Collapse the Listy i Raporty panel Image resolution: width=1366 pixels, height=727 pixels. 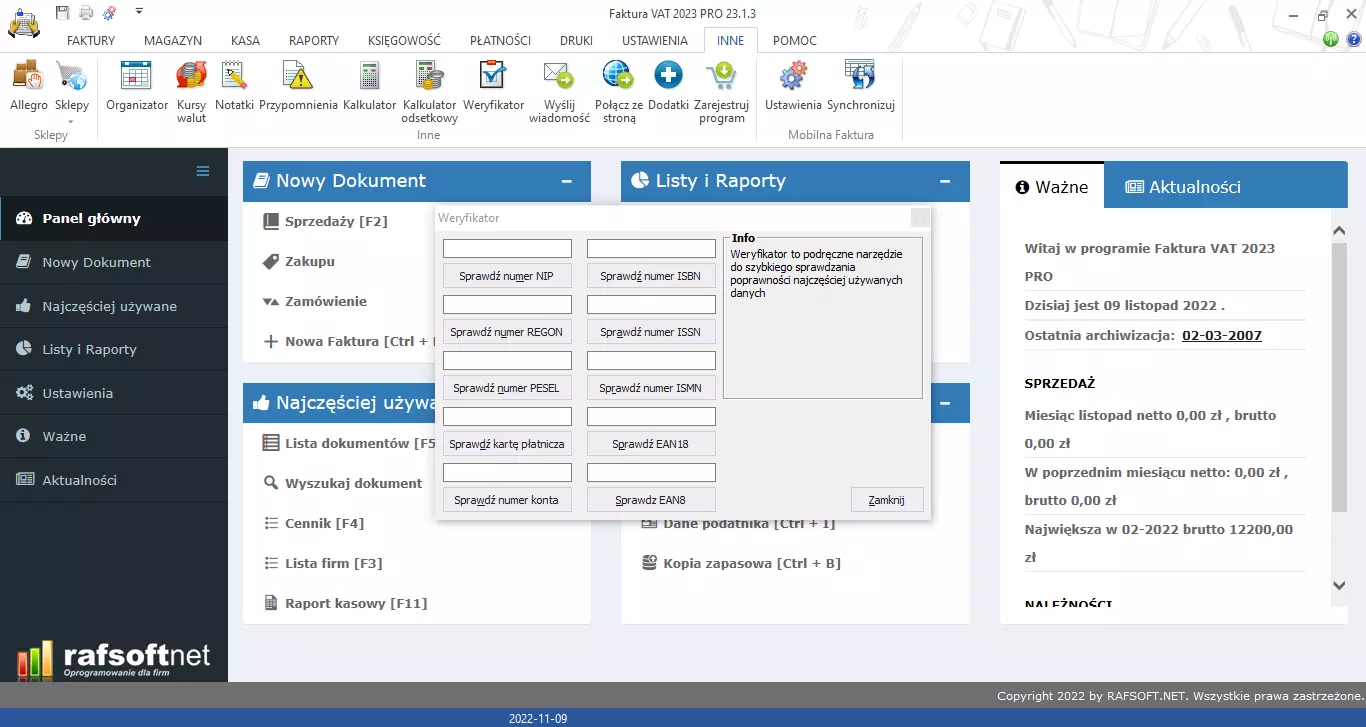[x=945, y=182]
